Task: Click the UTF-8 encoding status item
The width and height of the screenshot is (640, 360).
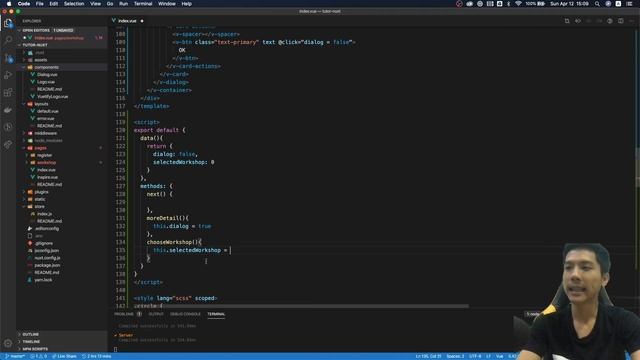Action: click(475, 356)
